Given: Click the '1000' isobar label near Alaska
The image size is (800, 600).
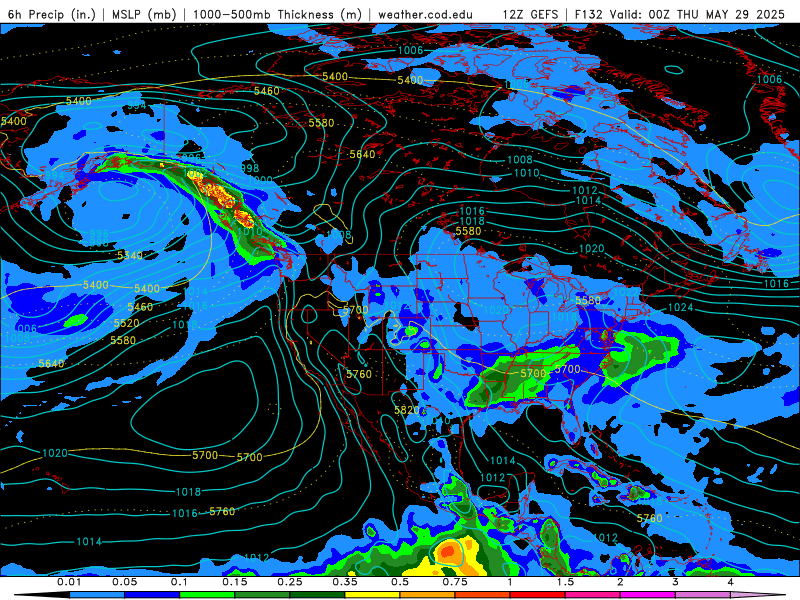Looking at the screenshot, I should point(260,180).
